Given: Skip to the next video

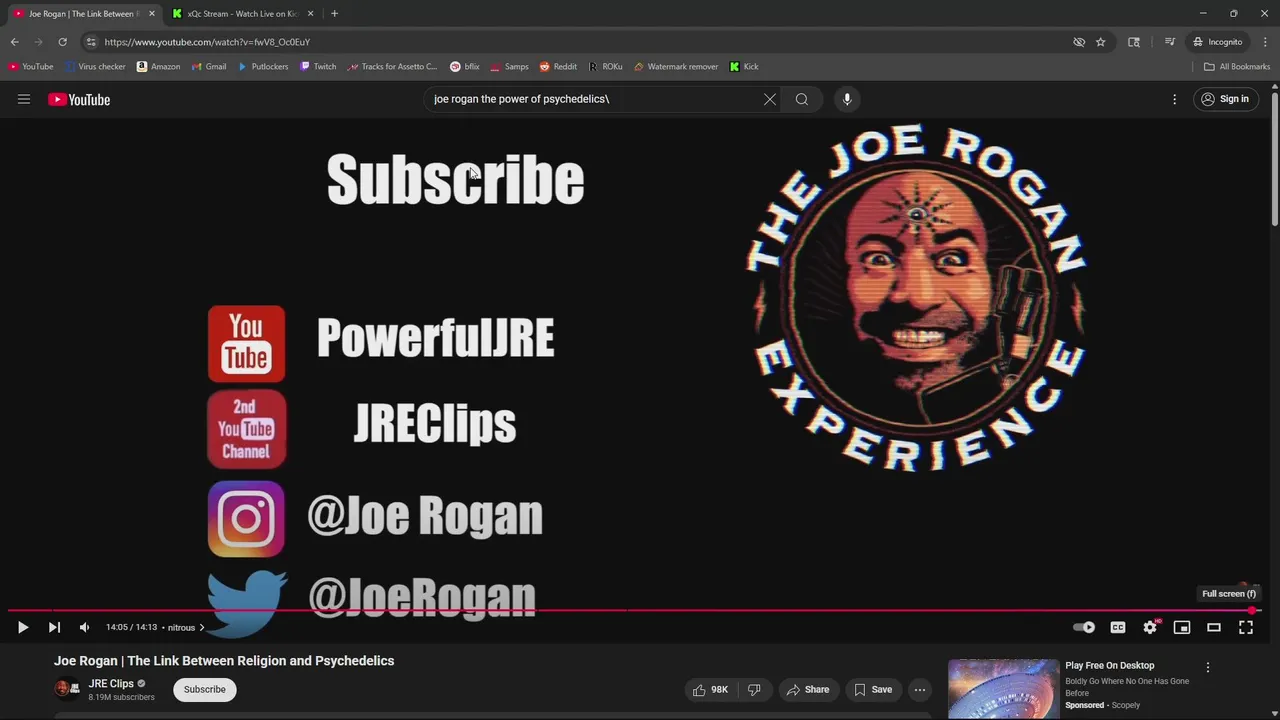Looking at the screenshot, I should 54,627.
